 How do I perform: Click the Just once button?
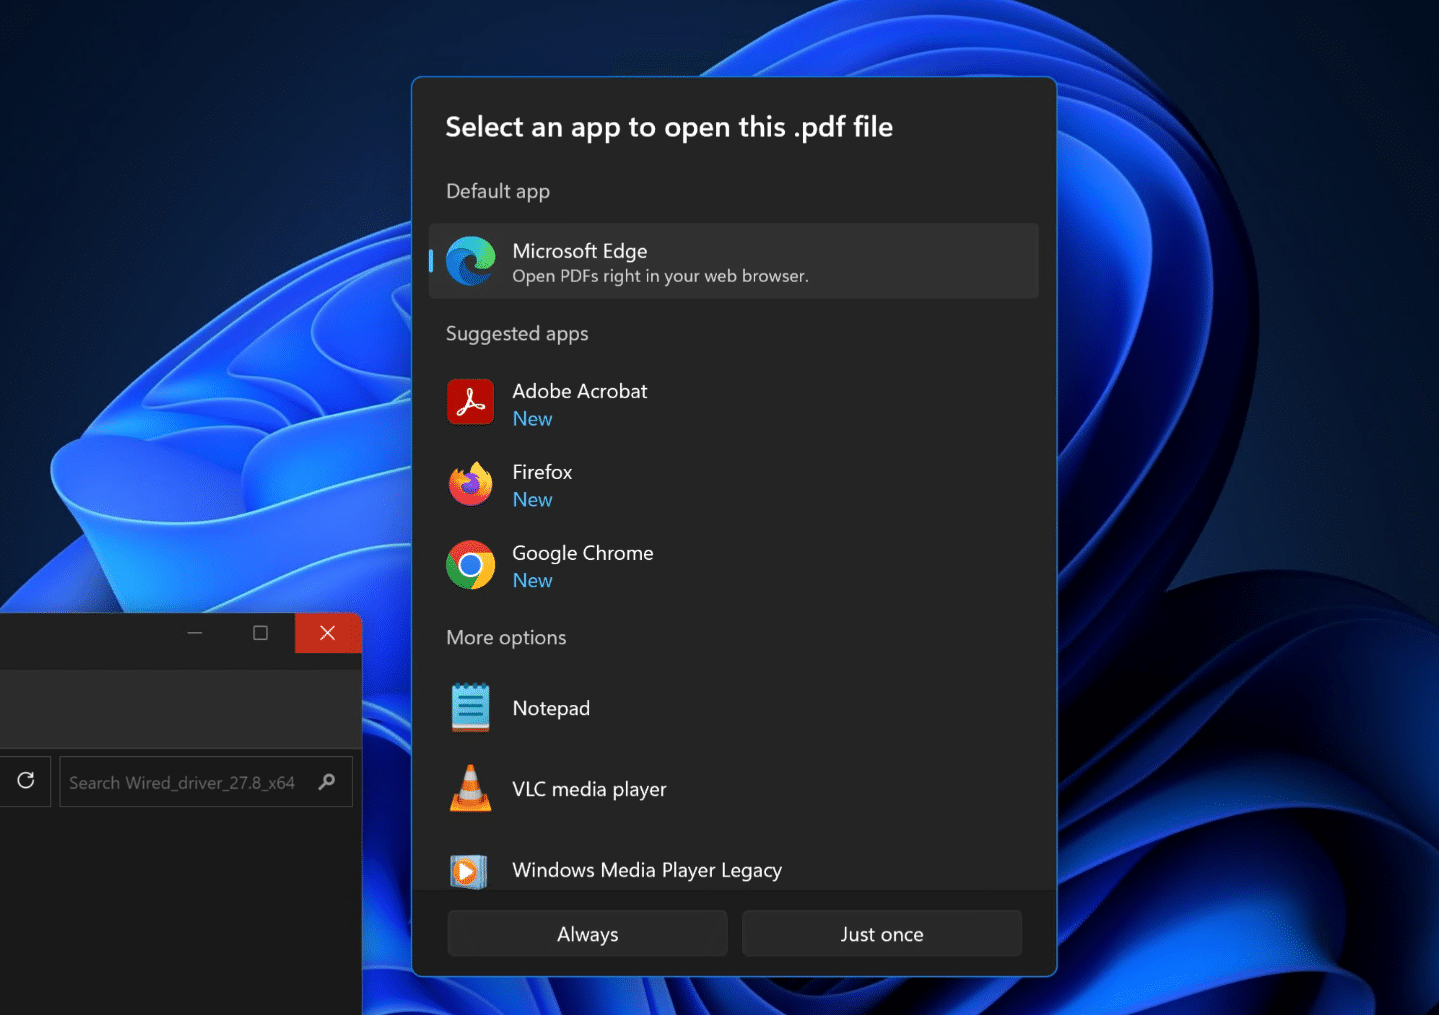pyautogui.click(x=882, y=933)
